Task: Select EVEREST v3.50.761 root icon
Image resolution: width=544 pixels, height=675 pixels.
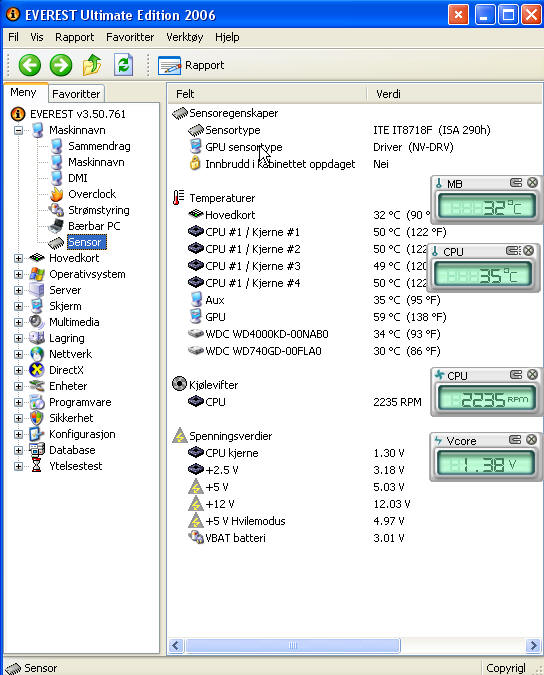Action: point(18,114)
